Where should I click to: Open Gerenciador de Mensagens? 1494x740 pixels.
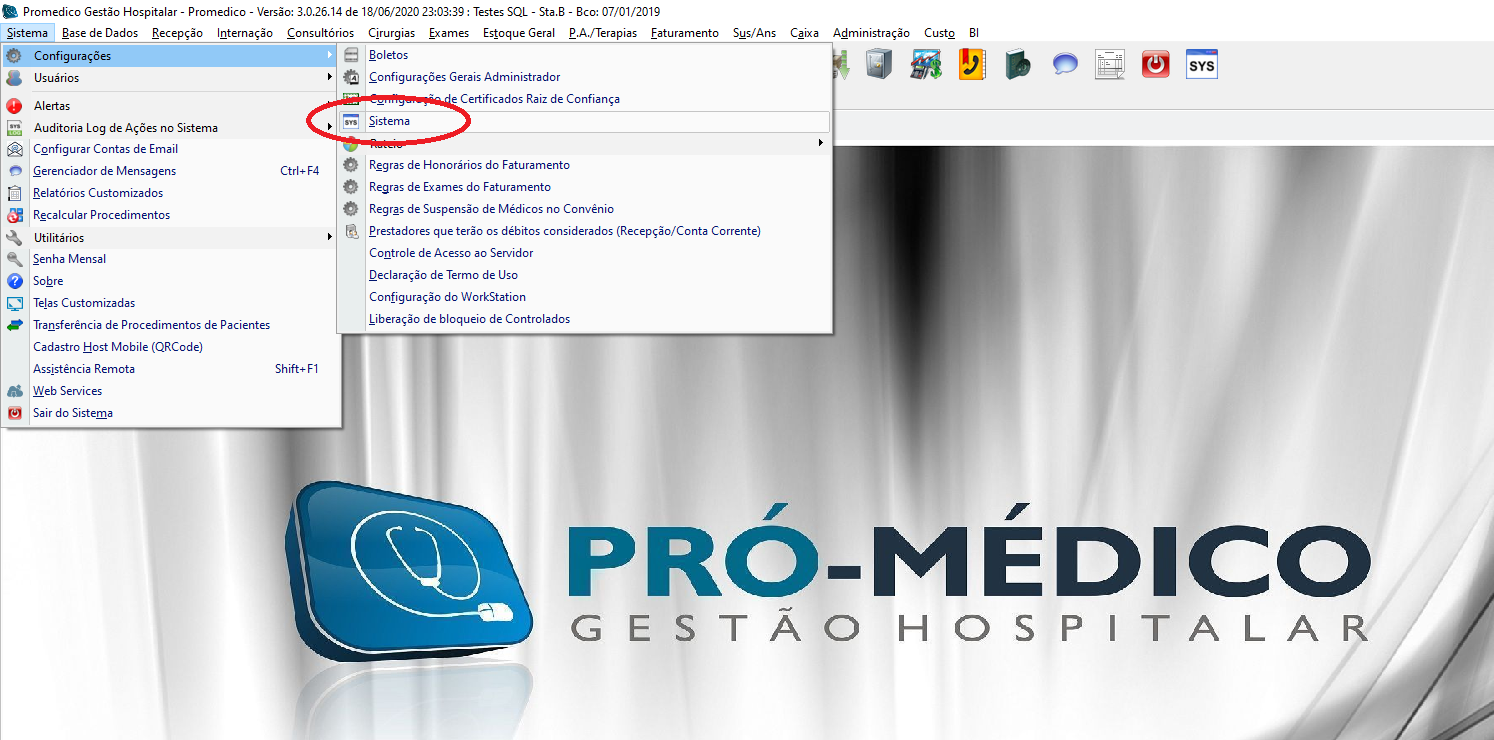(x=170, y=171)
